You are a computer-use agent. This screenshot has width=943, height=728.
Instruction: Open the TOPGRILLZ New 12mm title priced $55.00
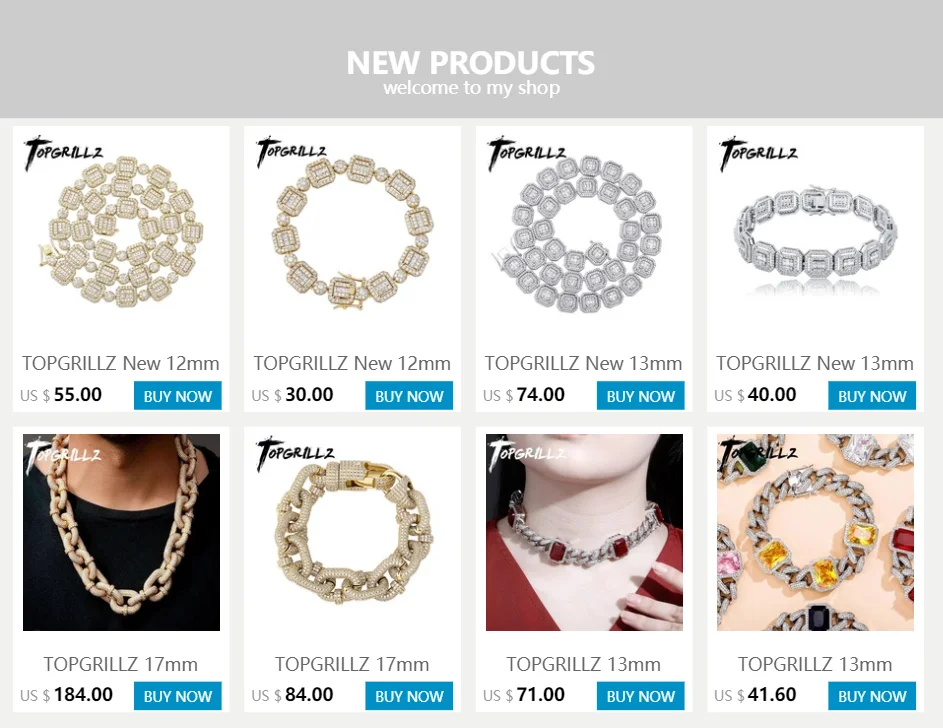(x=121, y=363)
